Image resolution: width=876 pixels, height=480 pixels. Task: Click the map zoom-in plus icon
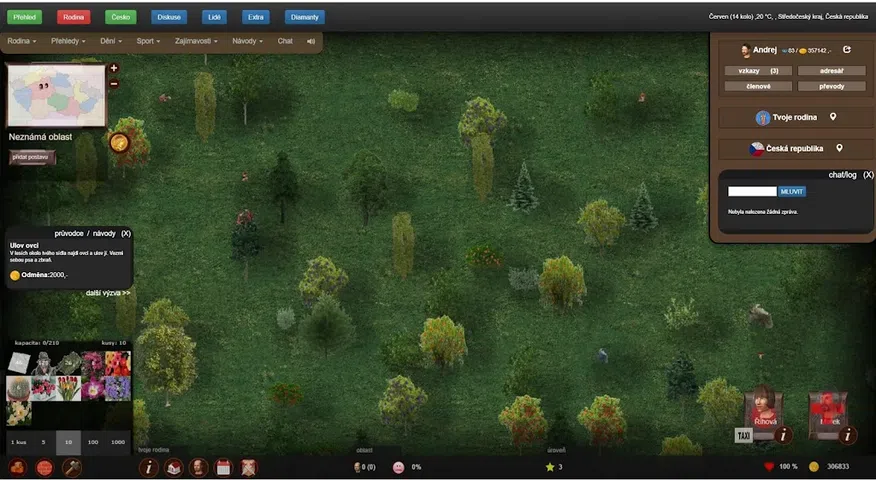click(x=114, y=68)
